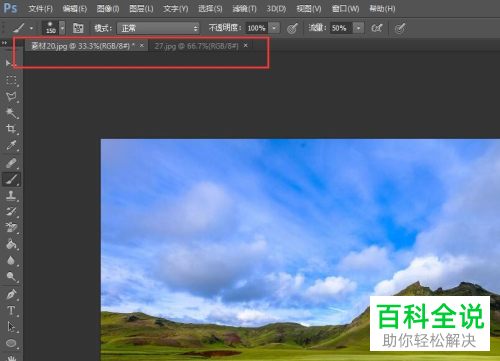Toggle pressure for size button
Screen dimensions: 500x361
coord(400,28)
